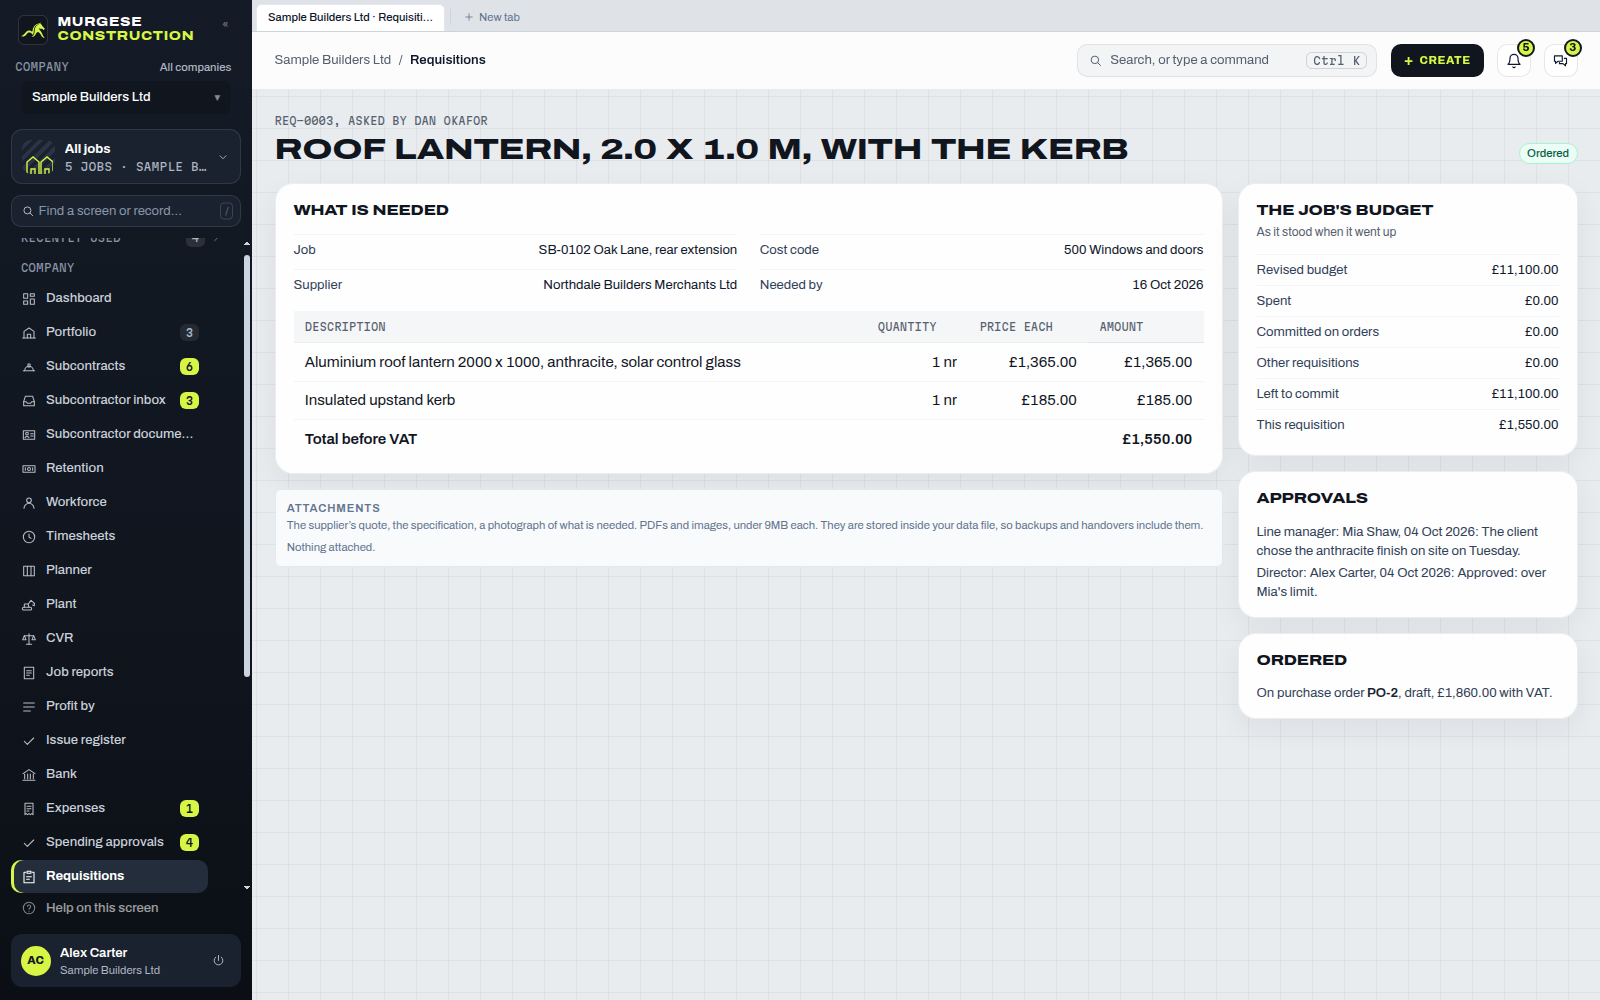Select Requisitions in the sidebar menu

[110, 876]
